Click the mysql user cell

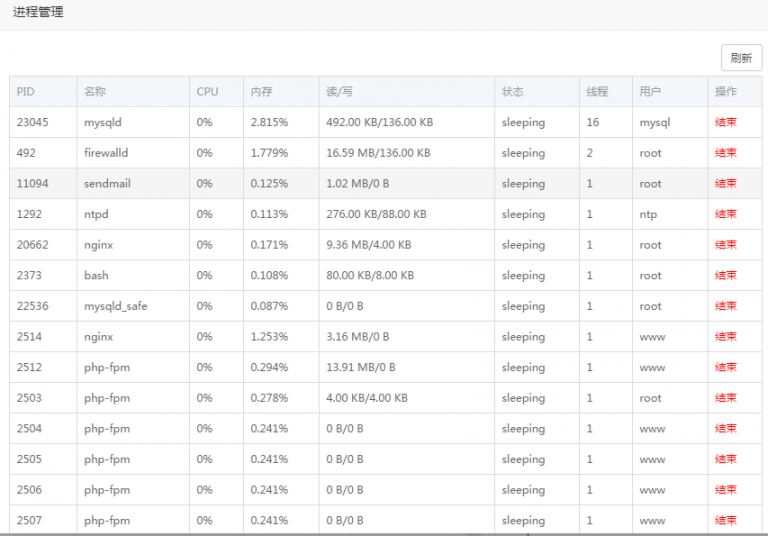coord(670,122)
